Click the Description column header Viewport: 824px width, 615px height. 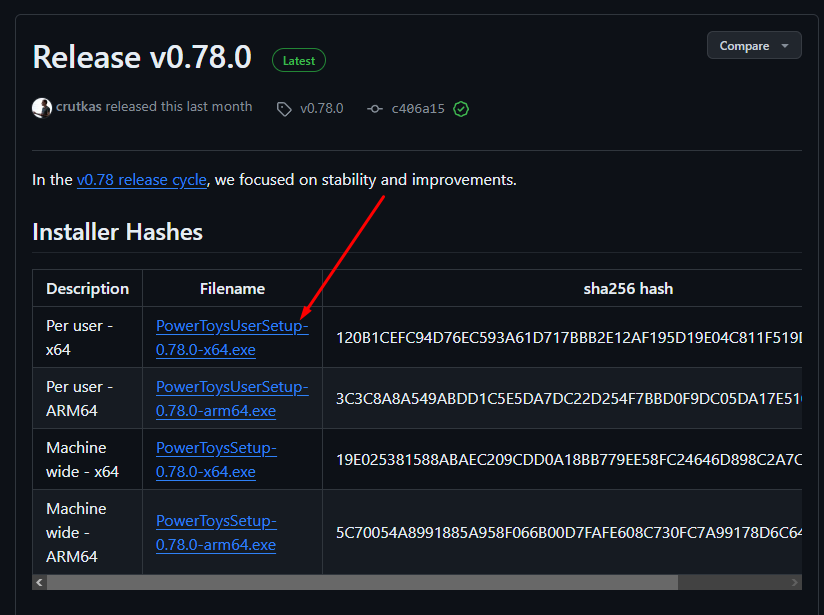[x=87, y=288]
